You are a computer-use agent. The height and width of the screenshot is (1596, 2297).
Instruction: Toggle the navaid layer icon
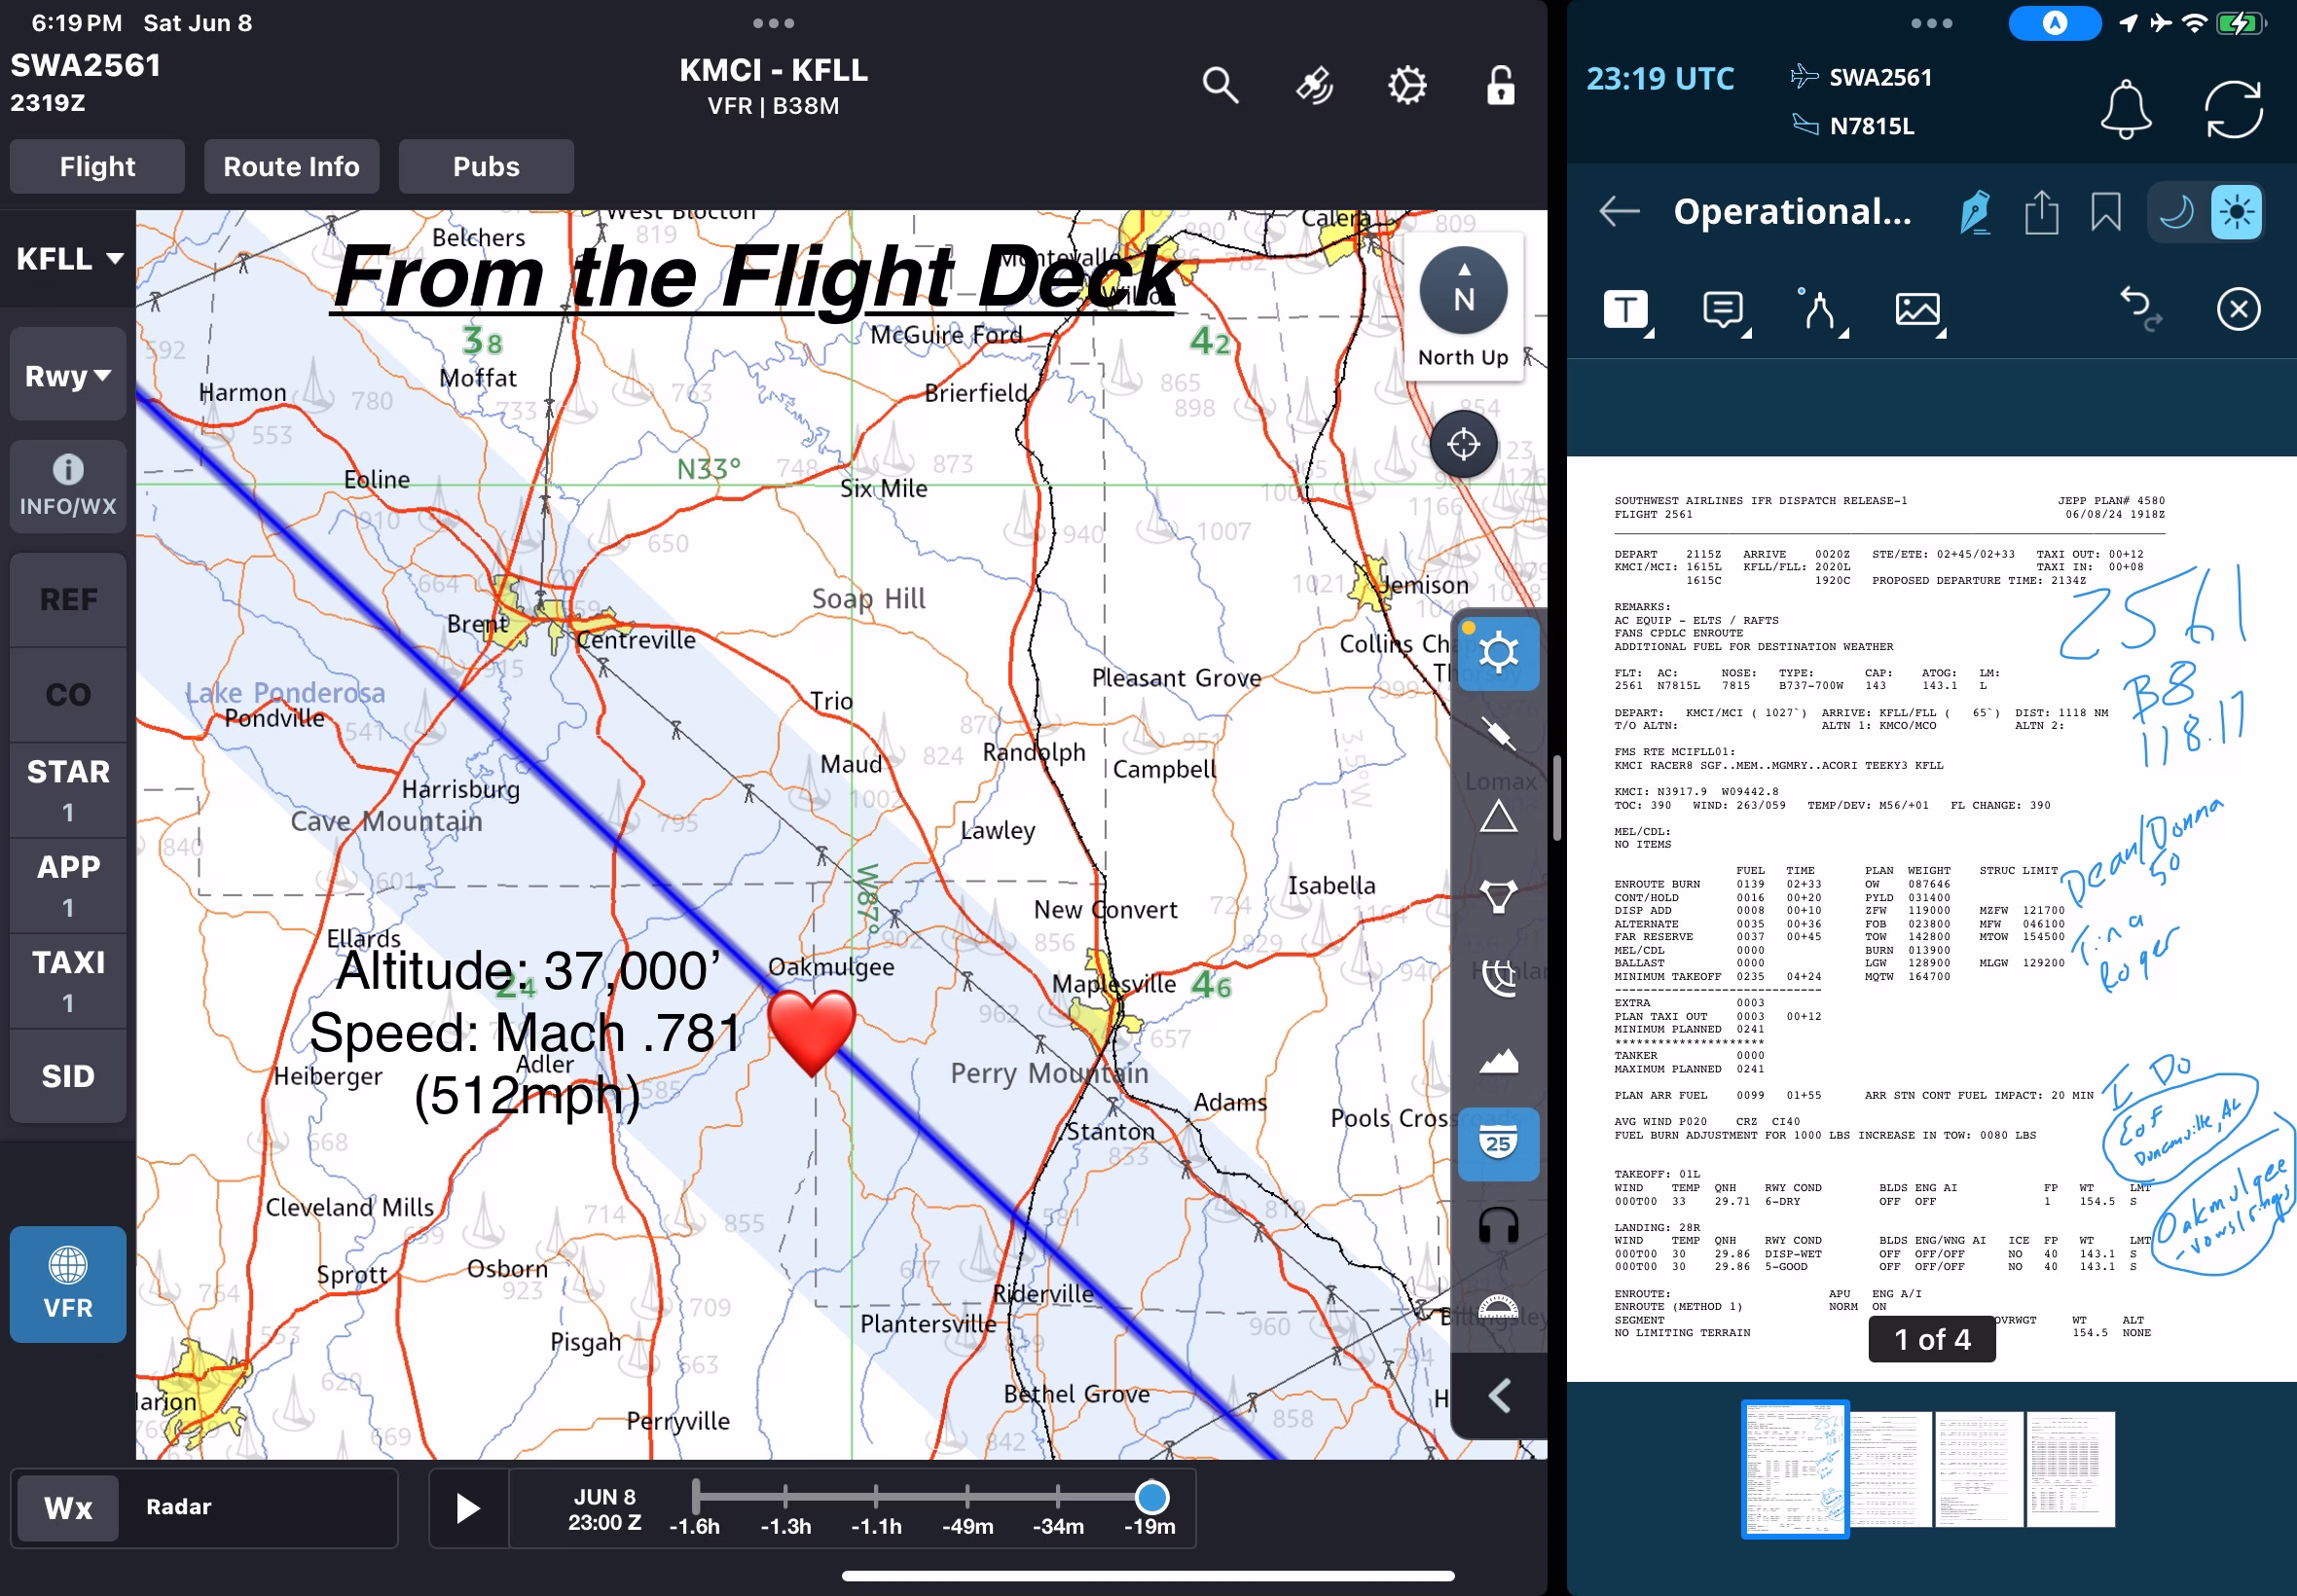[1498, 735]
